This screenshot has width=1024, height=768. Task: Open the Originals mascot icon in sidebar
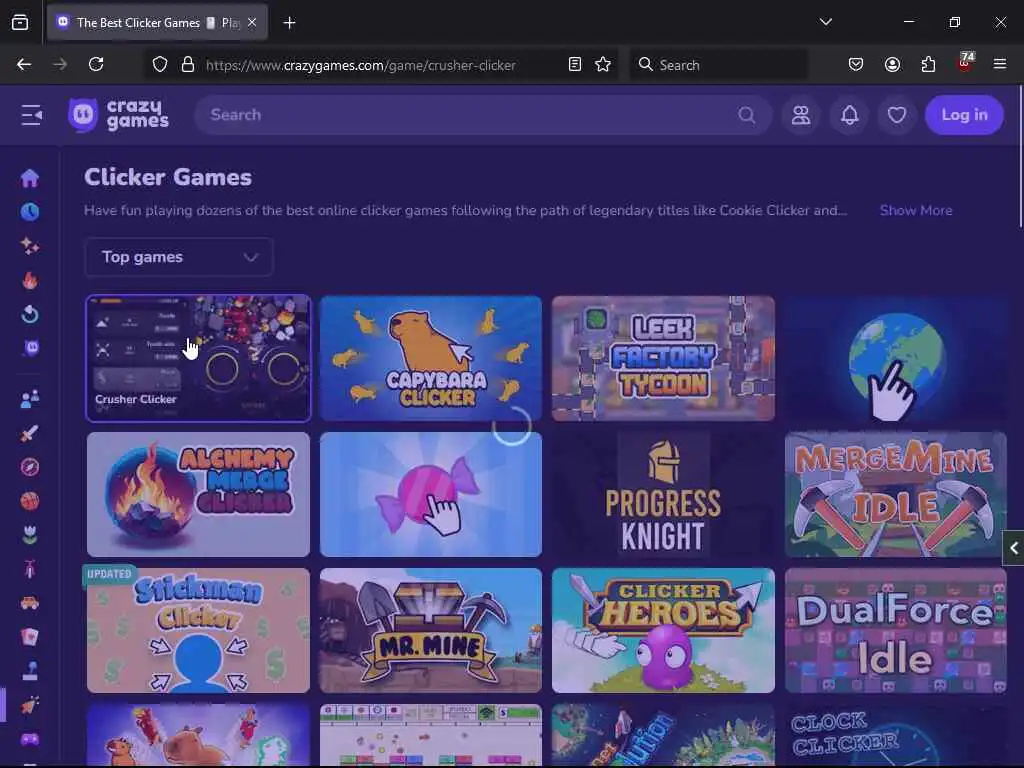click(31, 347)
